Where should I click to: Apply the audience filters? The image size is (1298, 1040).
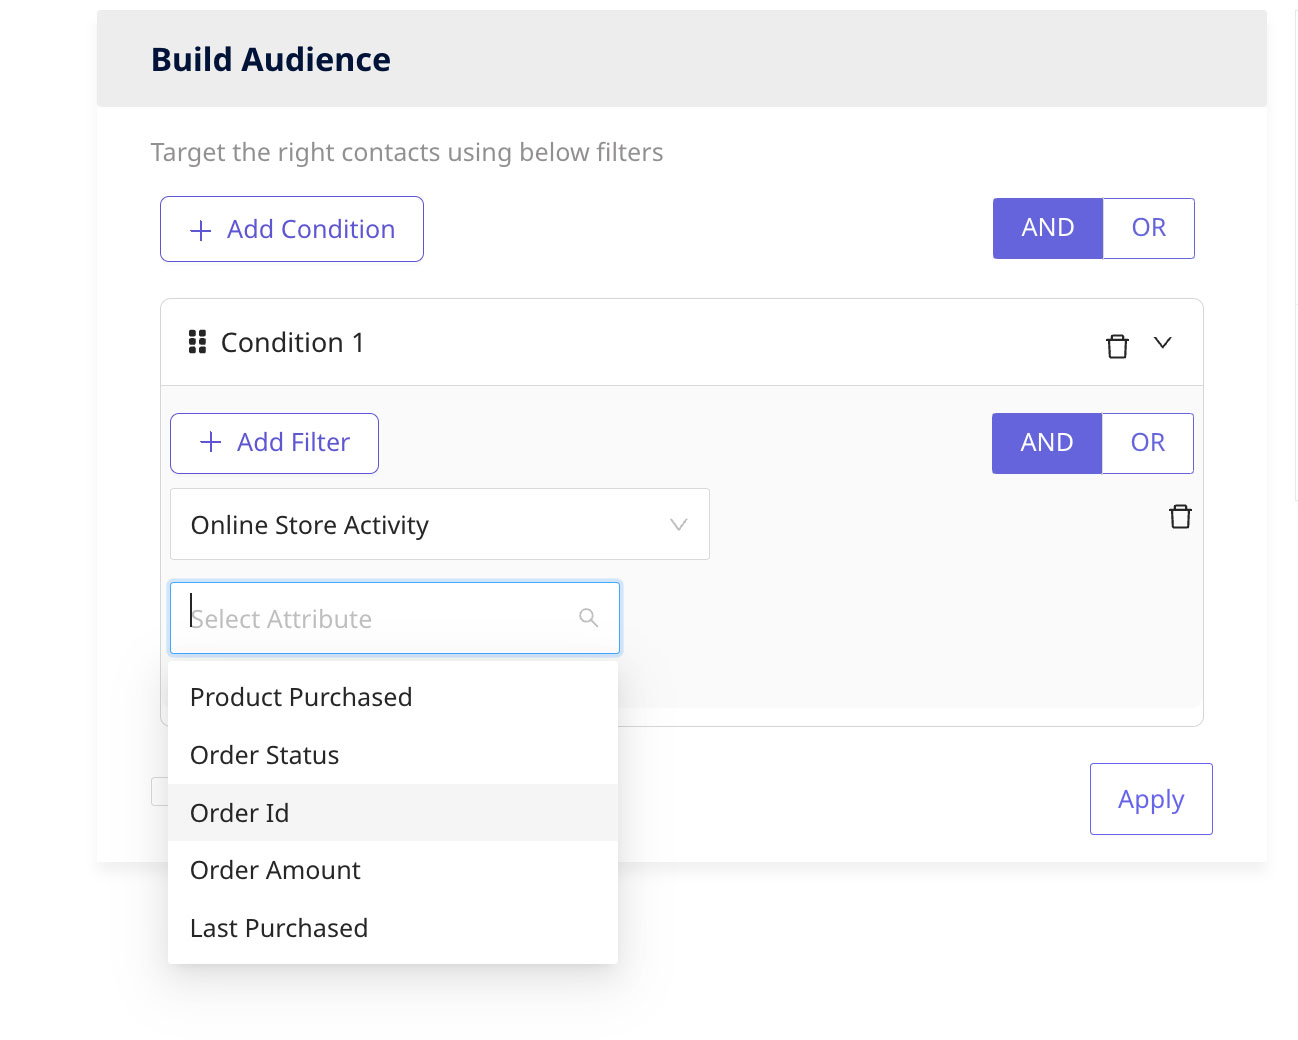[x=1151, y=799]
